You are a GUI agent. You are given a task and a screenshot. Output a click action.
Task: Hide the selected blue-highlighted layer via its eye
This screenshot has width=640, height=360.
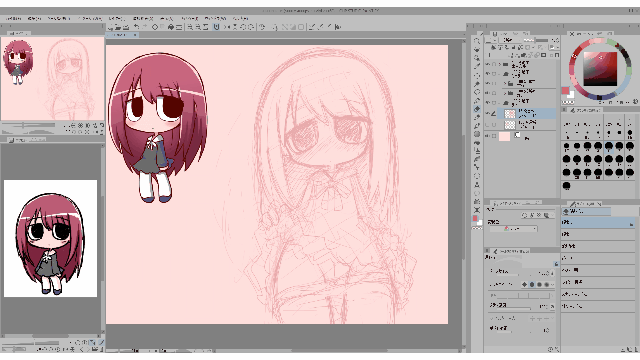coord(487,113)
